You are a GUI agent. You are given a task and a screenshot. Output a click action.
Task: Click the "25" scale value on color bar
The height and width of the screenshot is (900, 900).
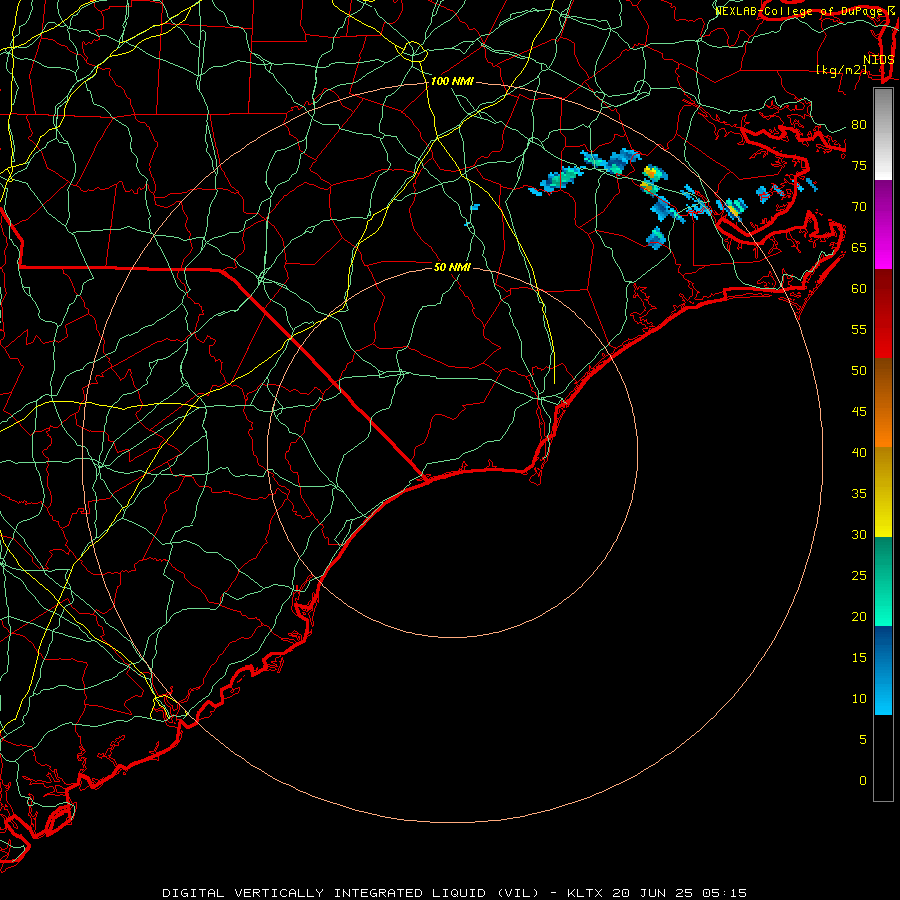tap(859, 576)
